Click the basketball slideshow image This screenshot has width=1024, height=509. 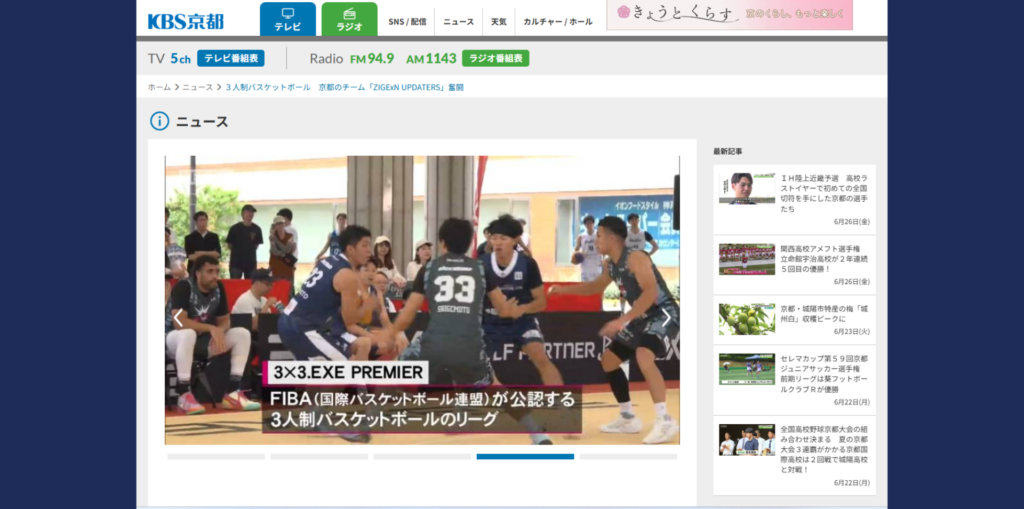point(422,300)
